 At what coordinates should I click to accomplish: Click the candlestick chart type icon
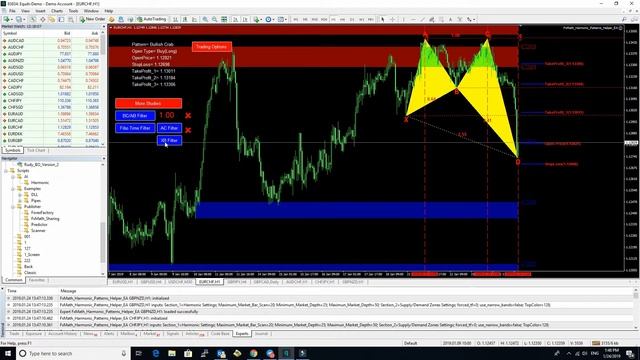coord(185,19)
